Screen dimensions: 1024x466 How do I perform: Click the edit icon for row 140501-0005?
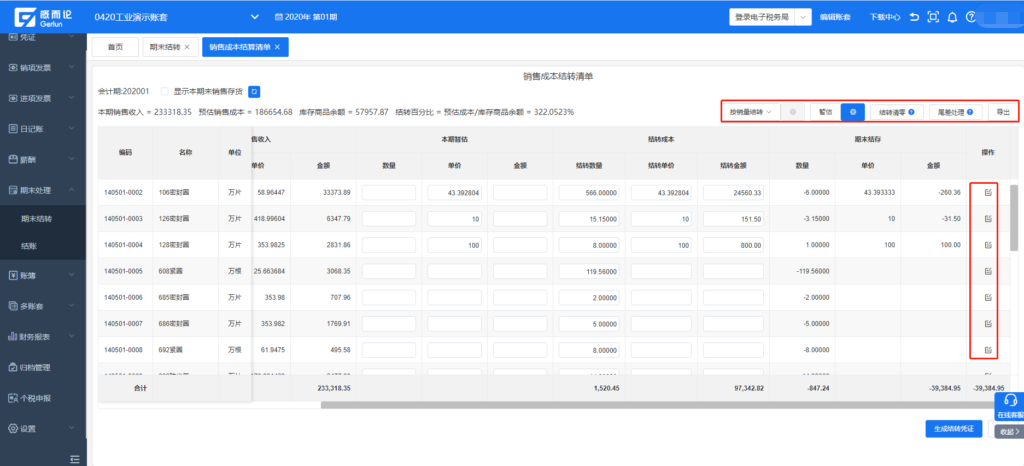click(988, 271)
